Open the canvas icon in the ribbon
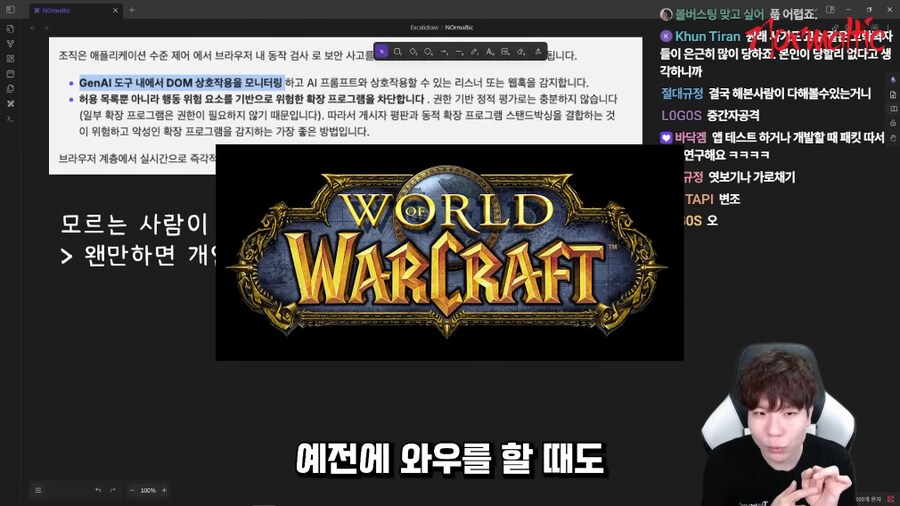This screenshot has width=900, height=506. coord(10,59)
